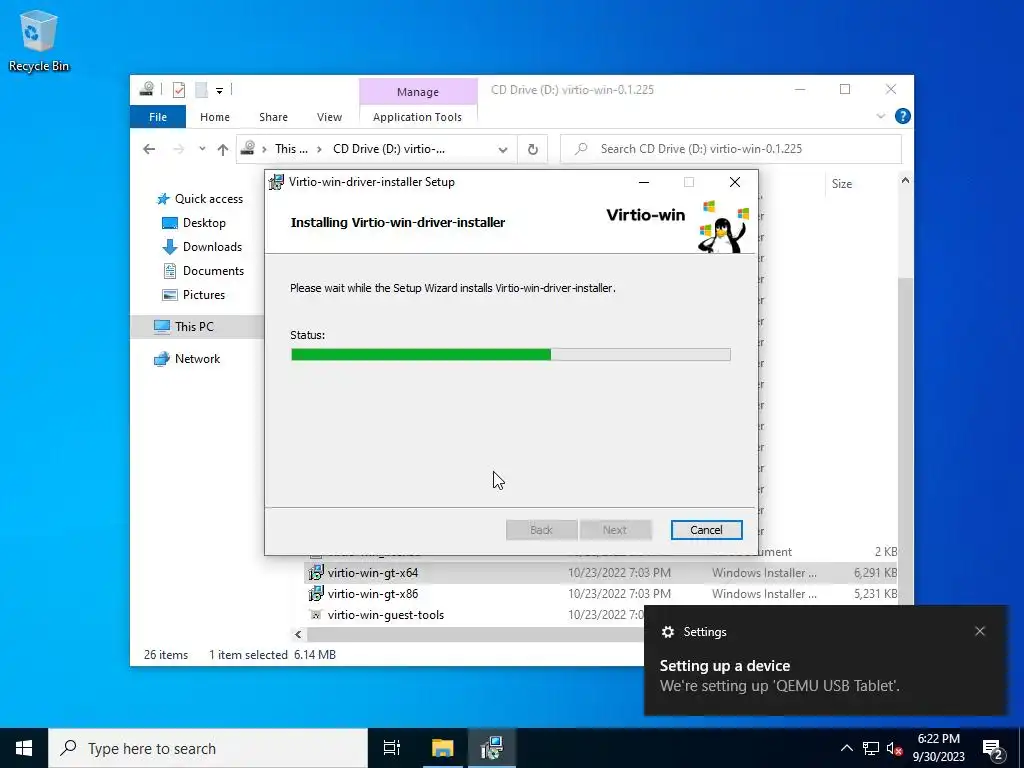The width and height of the screenshot is (1024, 768).
Task: Open the network icon in system tray
Action: tap(871, 748)
